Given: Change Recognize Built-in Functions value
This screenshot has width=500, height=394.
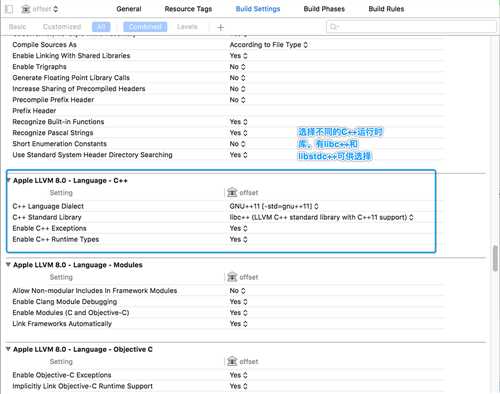Looking at the screenshot, I should click(x=238, y=122).
